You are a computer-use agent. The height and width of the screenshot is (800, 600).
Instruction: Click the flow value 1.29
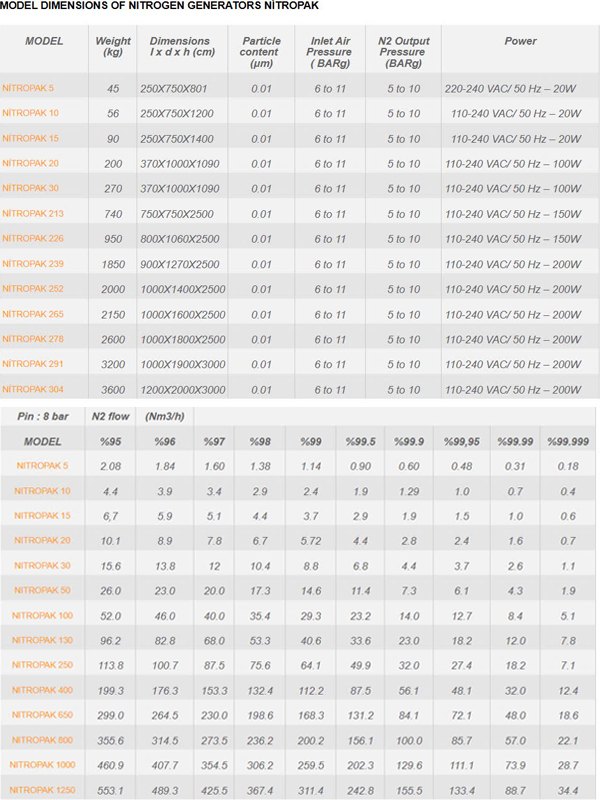coord(409,491)
